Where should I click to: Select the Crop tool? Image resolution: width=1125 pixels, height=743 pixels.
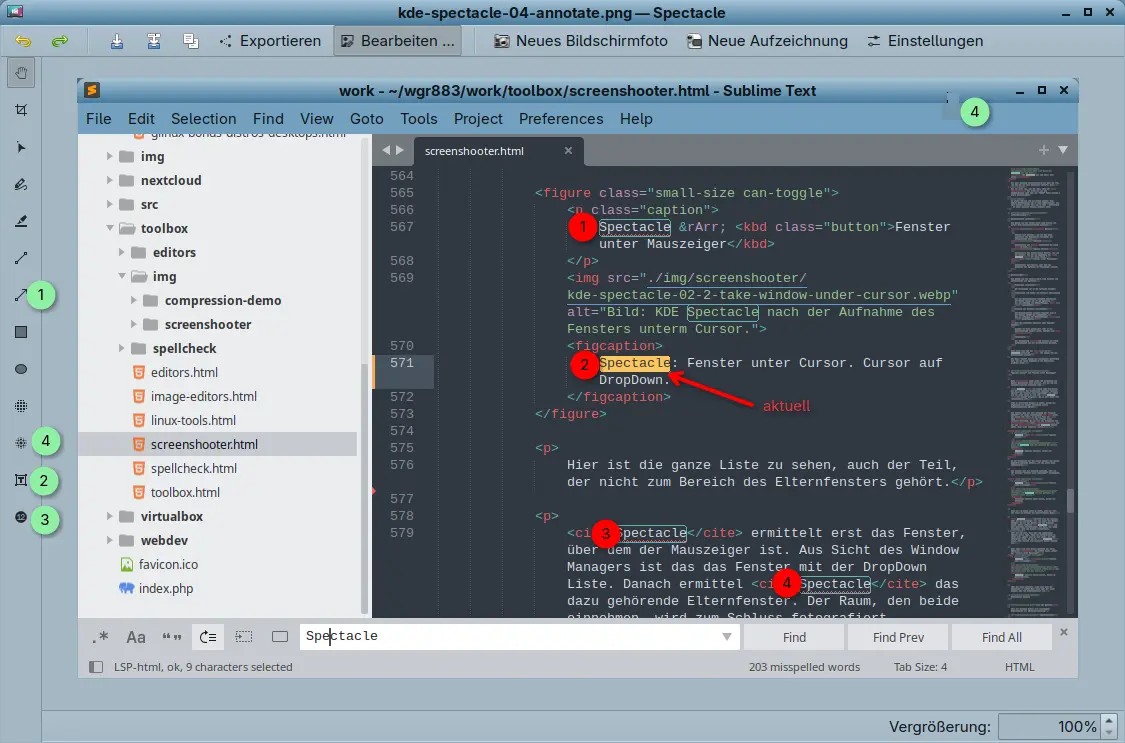(21, 110)
